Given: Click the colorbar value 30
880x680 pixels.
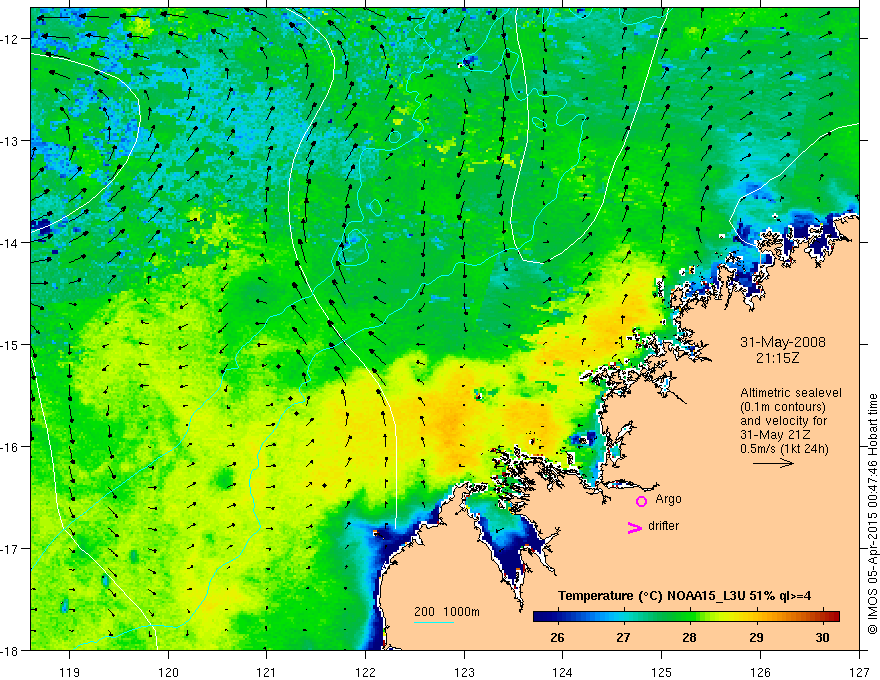Looking at the screenshot, I should coord(822,637).
